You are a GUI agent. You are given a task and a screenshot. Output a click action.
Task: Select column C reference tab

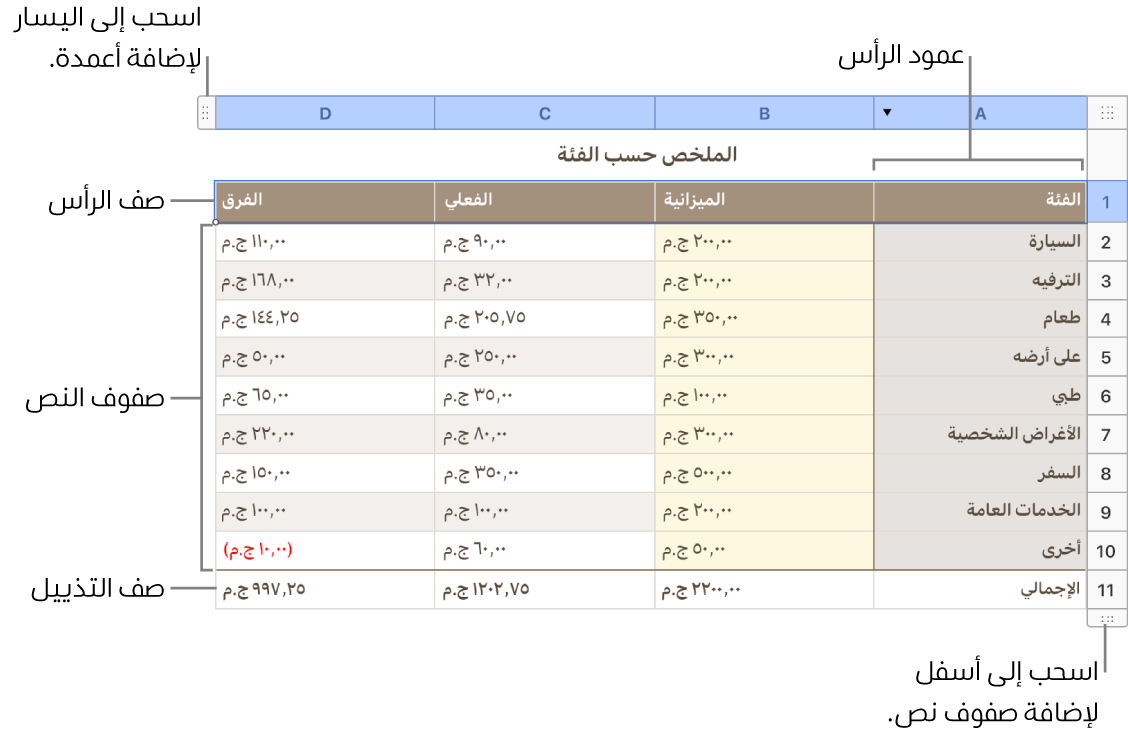pyautogui.click(x=544, y=113)
